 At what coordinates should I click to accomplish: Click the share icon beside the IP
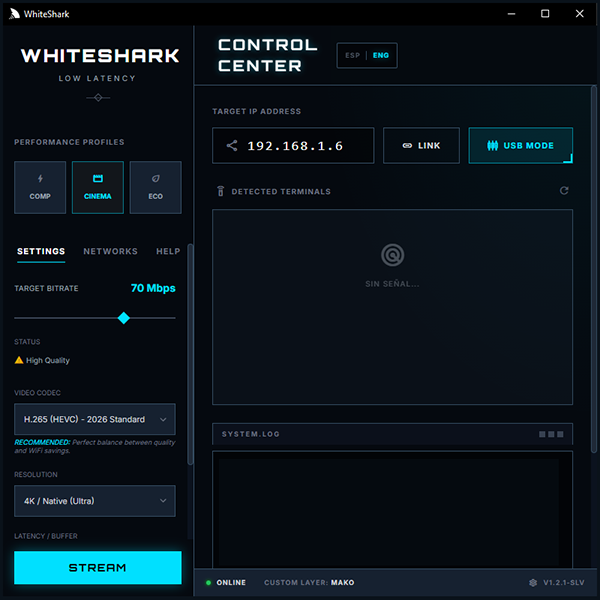(232, 145)
